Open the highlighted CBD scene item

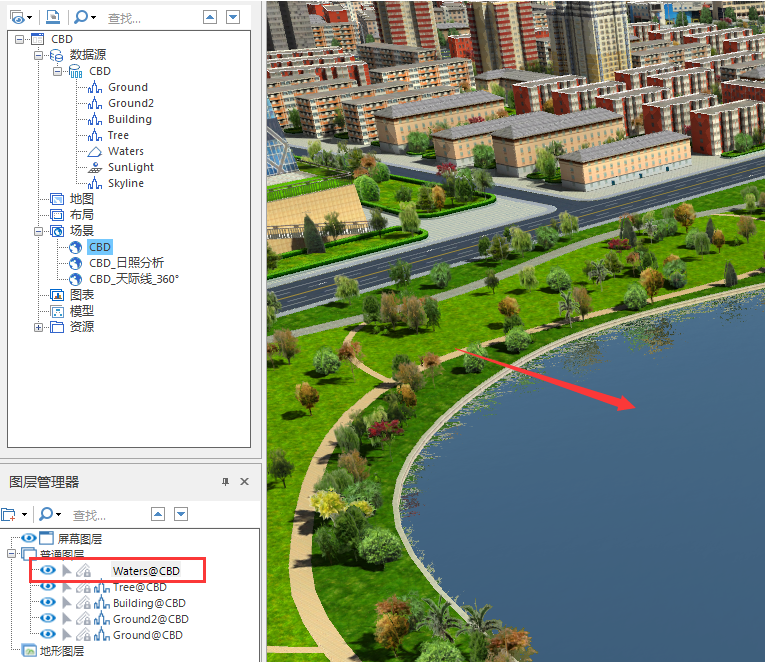100,247
